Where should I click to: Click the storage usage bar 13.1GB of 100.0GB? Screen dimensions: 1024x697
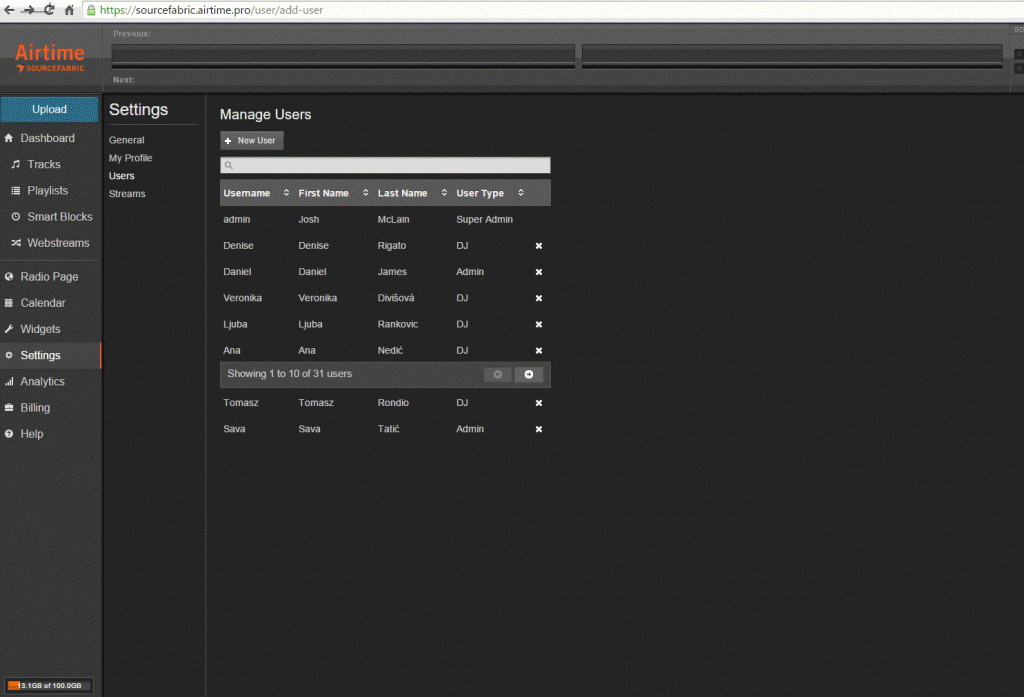coord(49,685)
